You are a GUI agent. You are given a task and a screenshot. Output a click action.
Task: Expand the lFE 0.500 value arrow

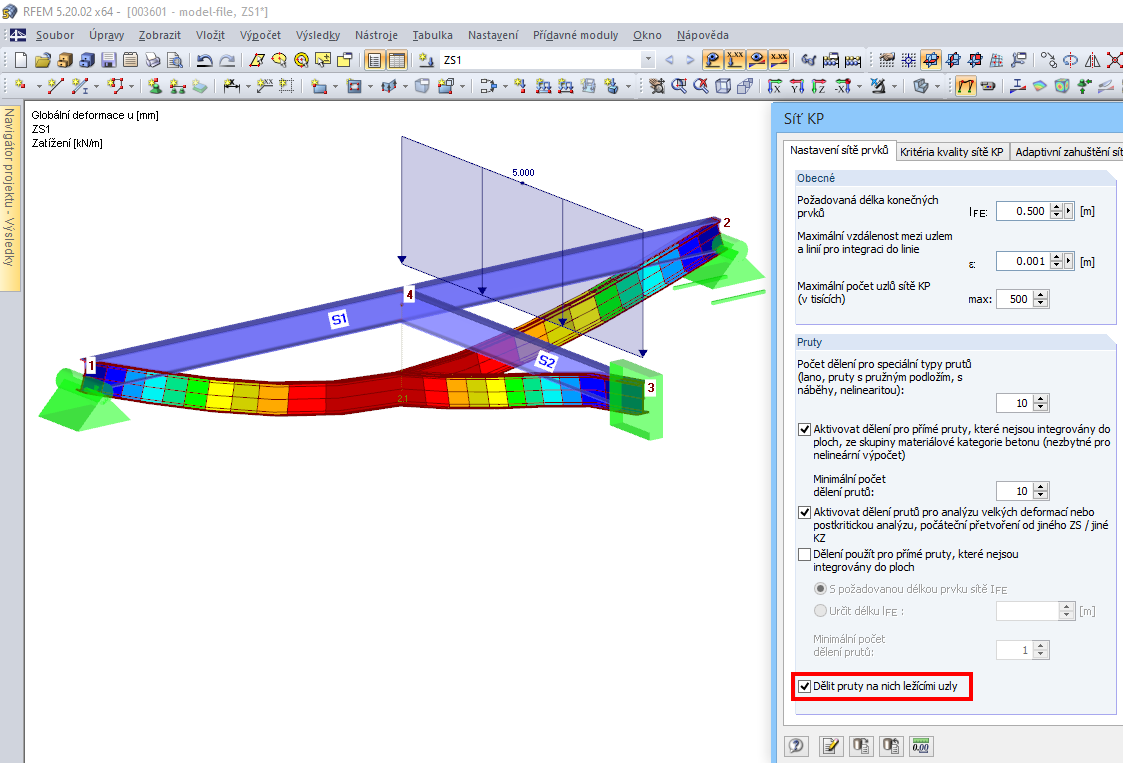click(x=1069, y=211)
